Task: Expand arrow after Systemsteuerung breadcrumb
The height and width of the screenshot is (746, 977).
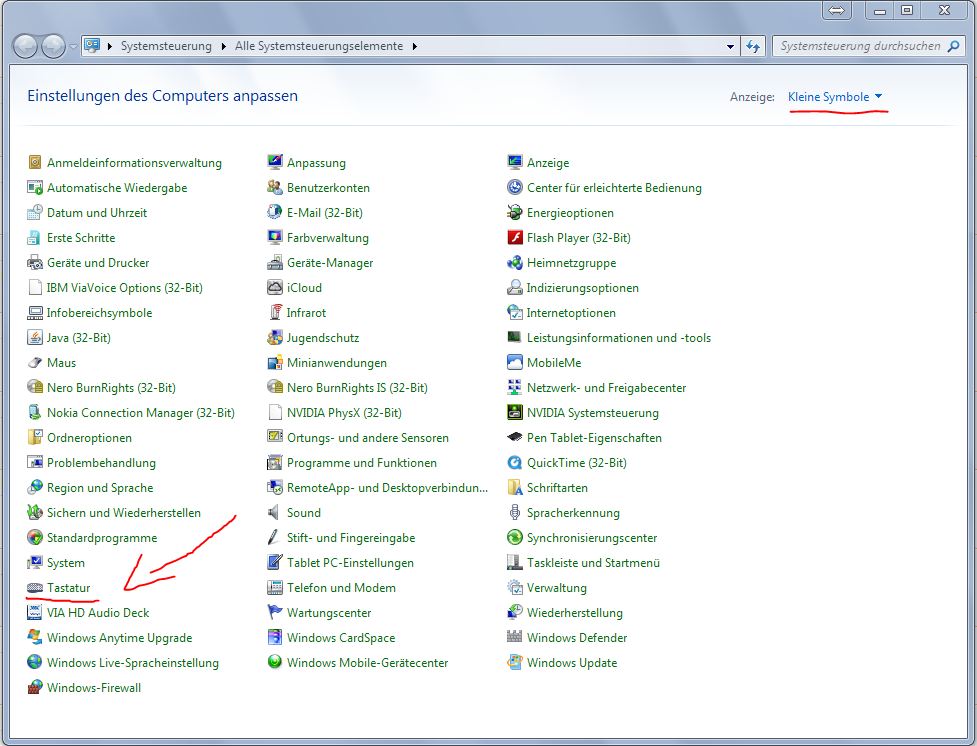Action: (x=223, y=46)
